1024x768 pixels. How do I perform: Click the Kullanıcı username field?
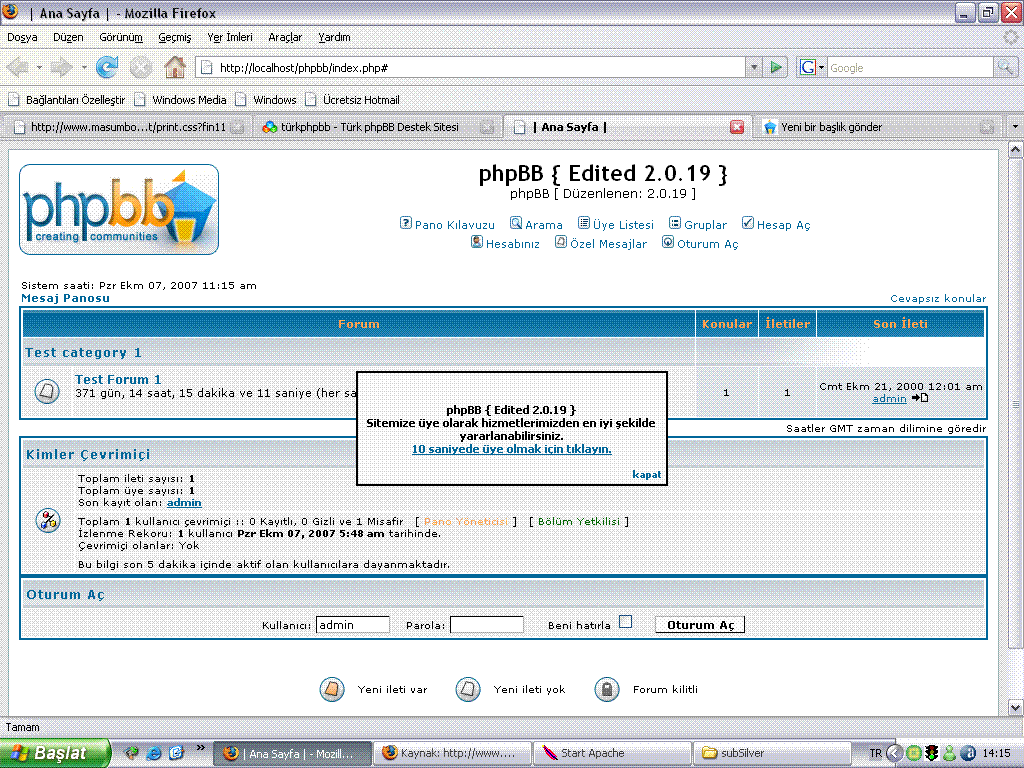pyautogui.click(x=353, y=625)
